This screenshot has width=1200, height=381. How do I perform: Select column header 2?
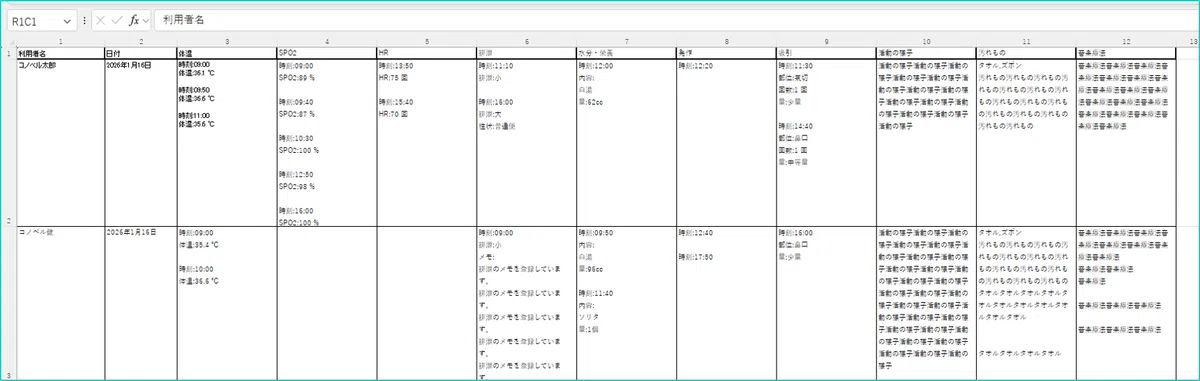(x=140, y=41)
